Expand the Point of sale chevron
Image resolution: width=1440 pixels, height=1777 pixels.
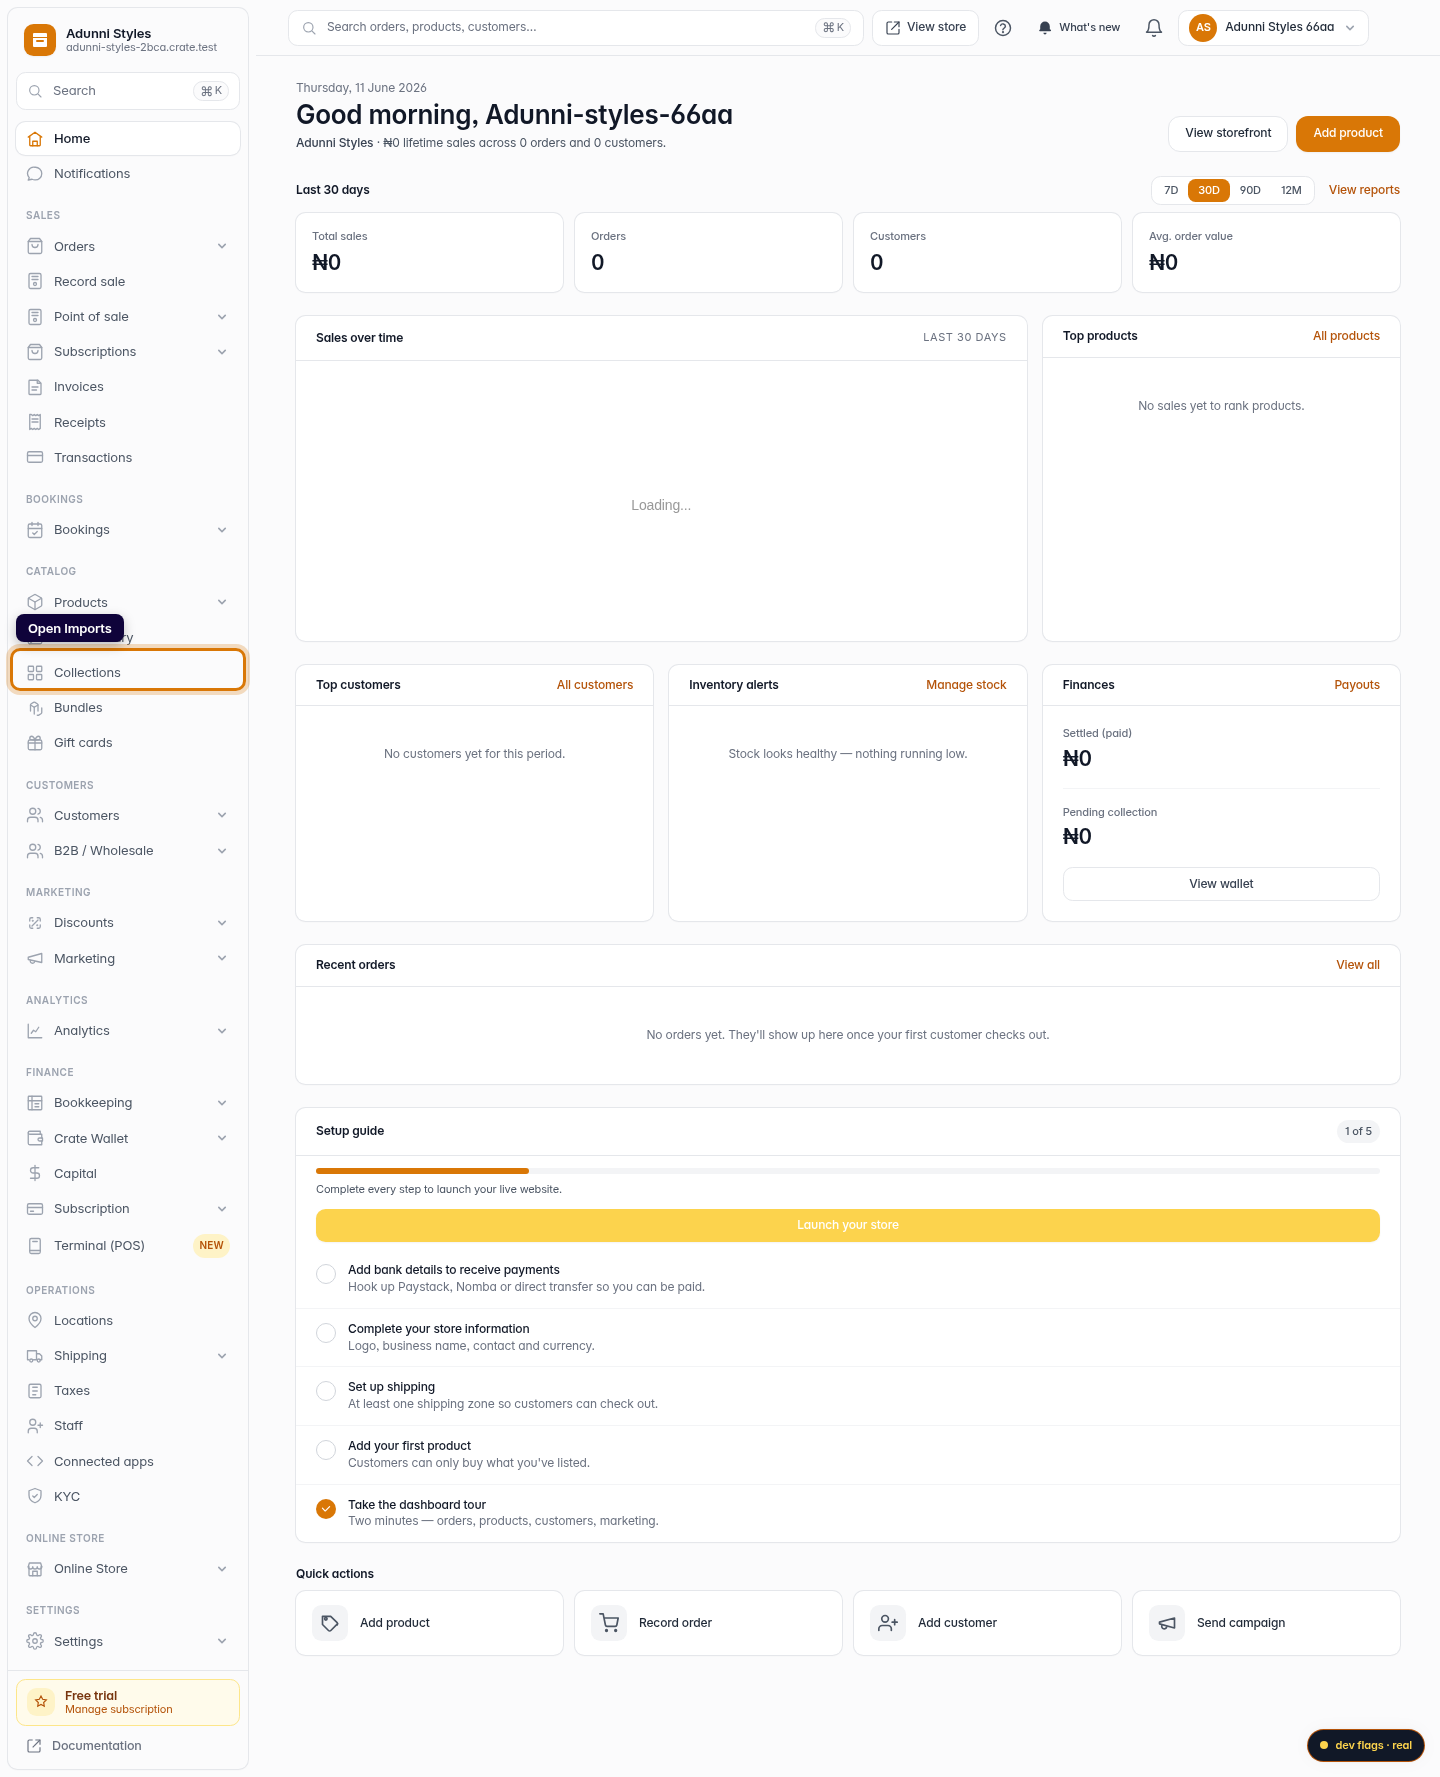[x=222, y=317]
